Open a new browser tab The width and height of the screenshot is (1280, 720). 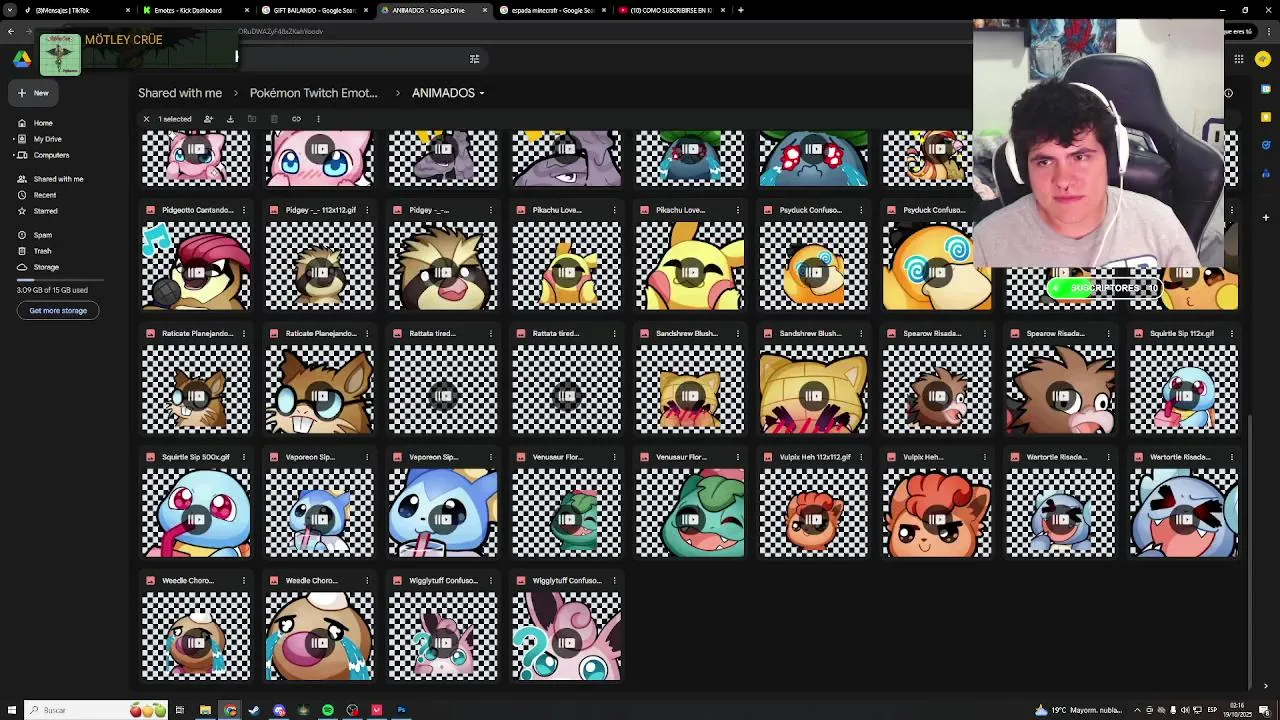coord(741,10)
